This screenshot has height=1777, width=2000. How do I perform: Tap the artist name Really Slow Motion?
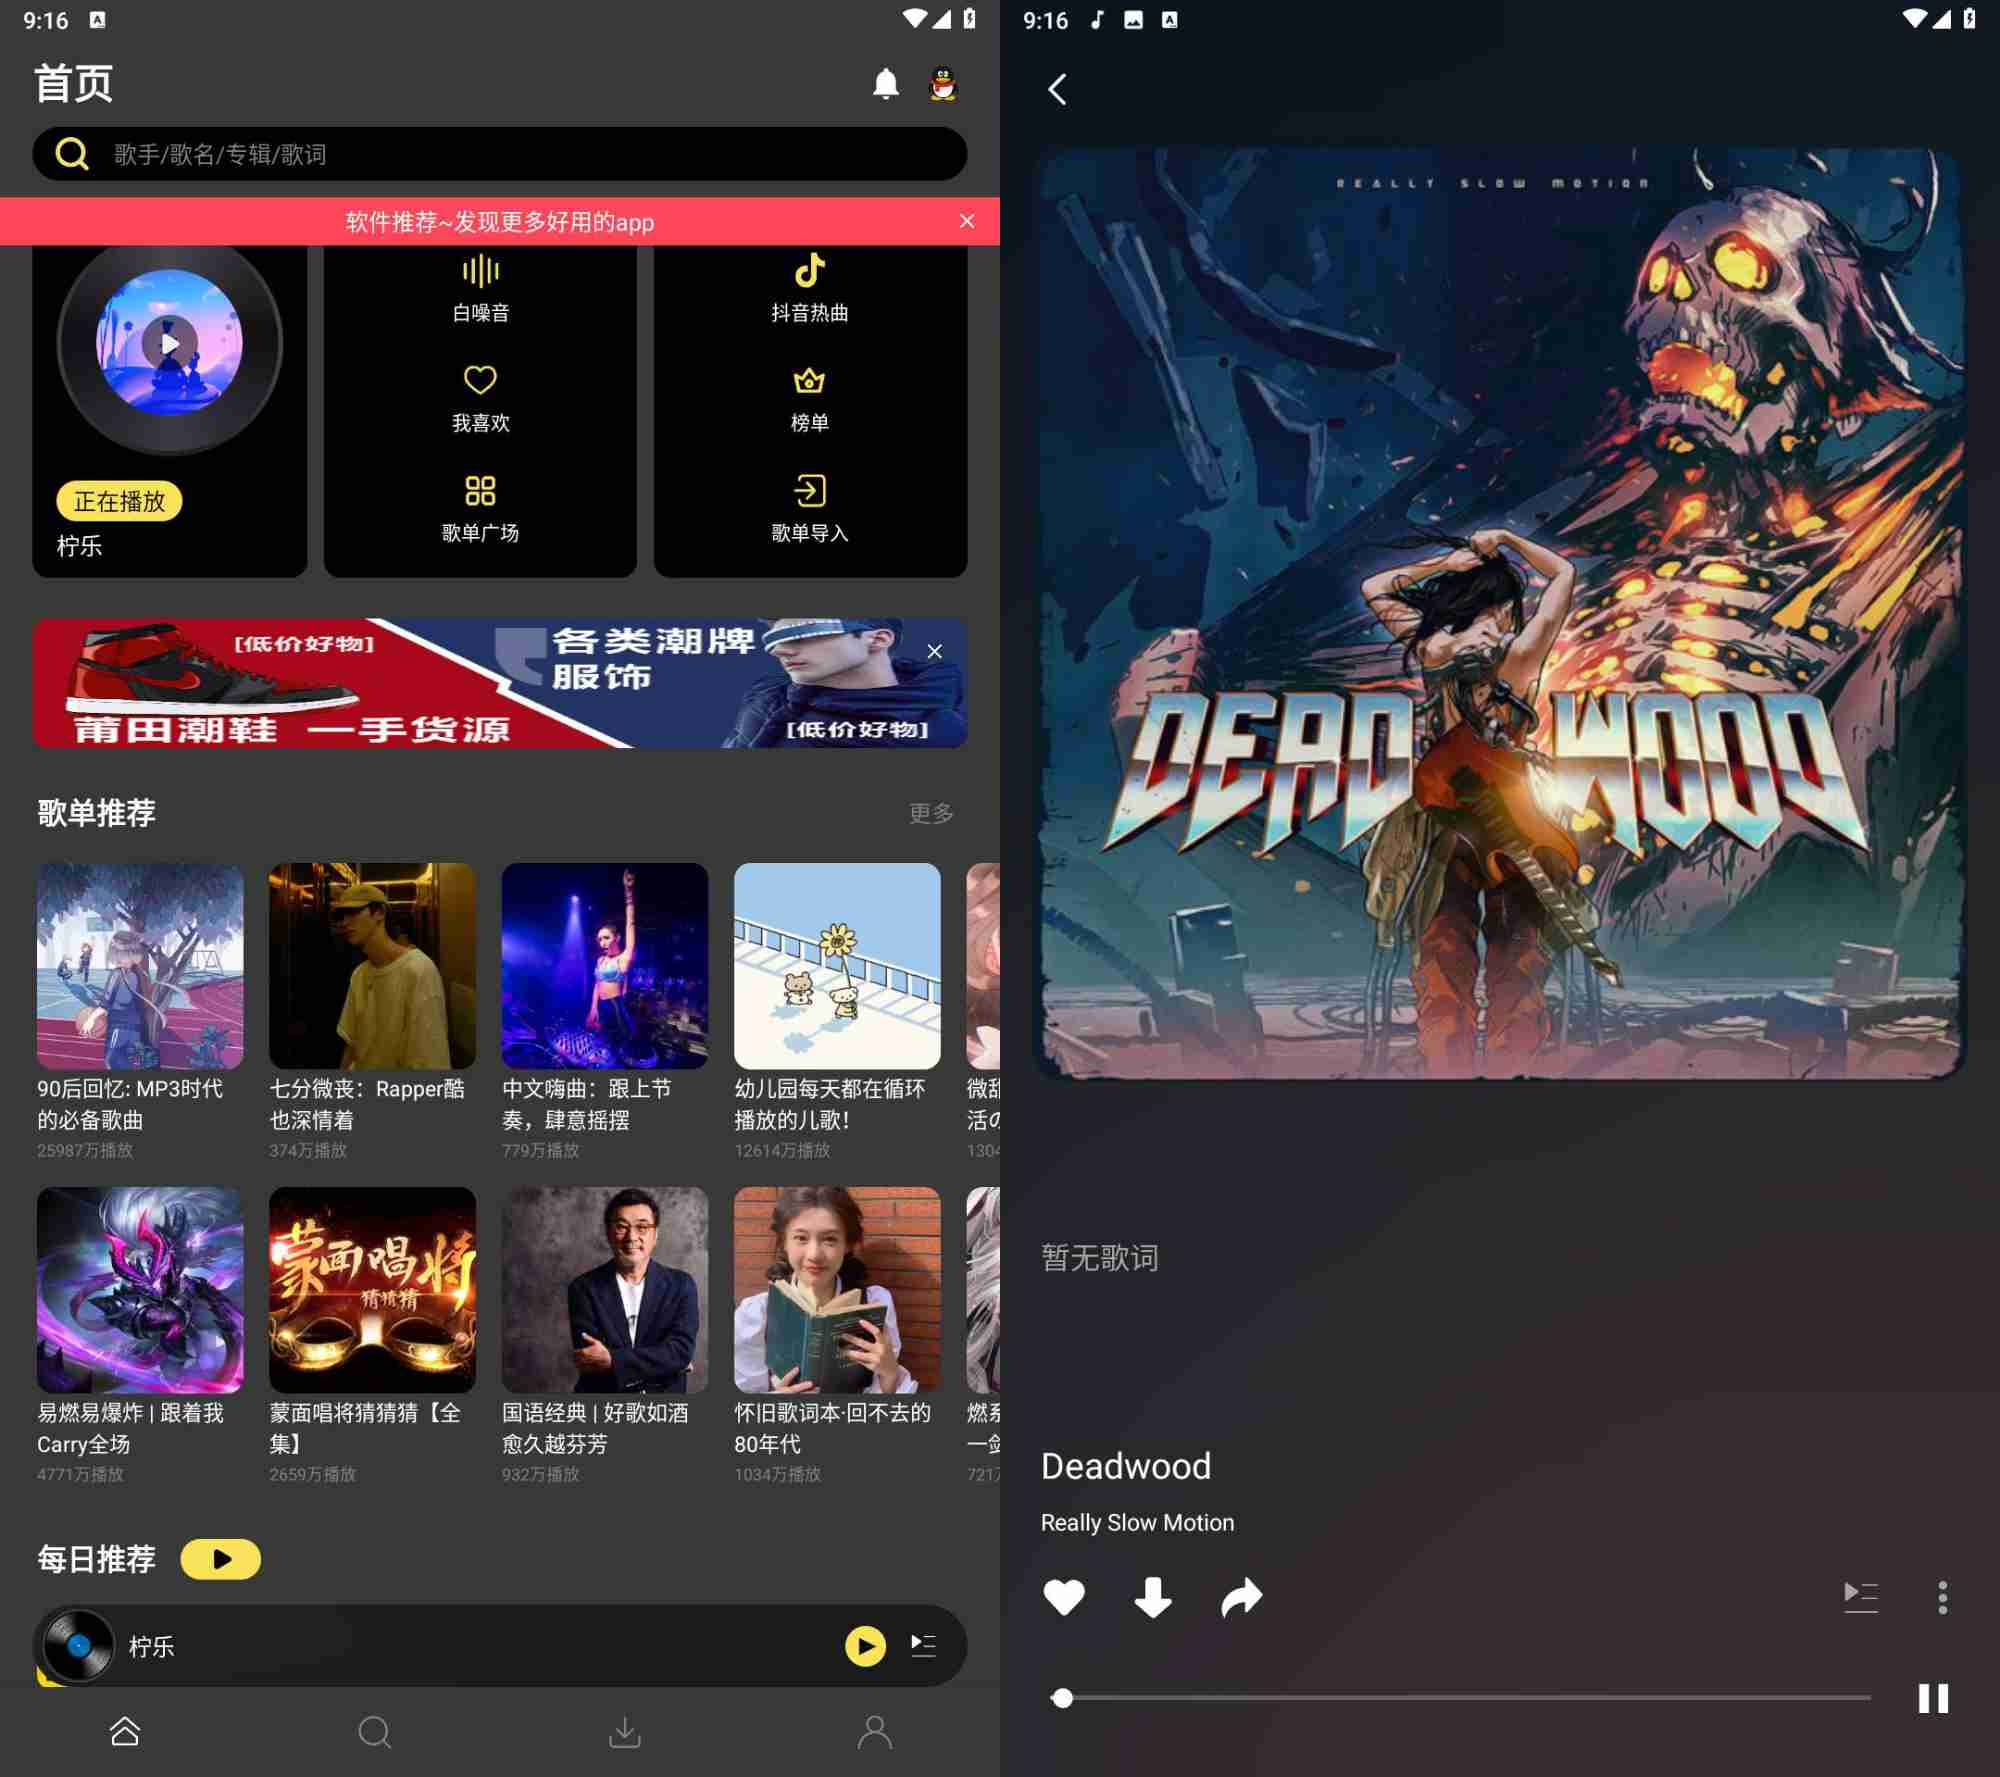(1137, 1522)
